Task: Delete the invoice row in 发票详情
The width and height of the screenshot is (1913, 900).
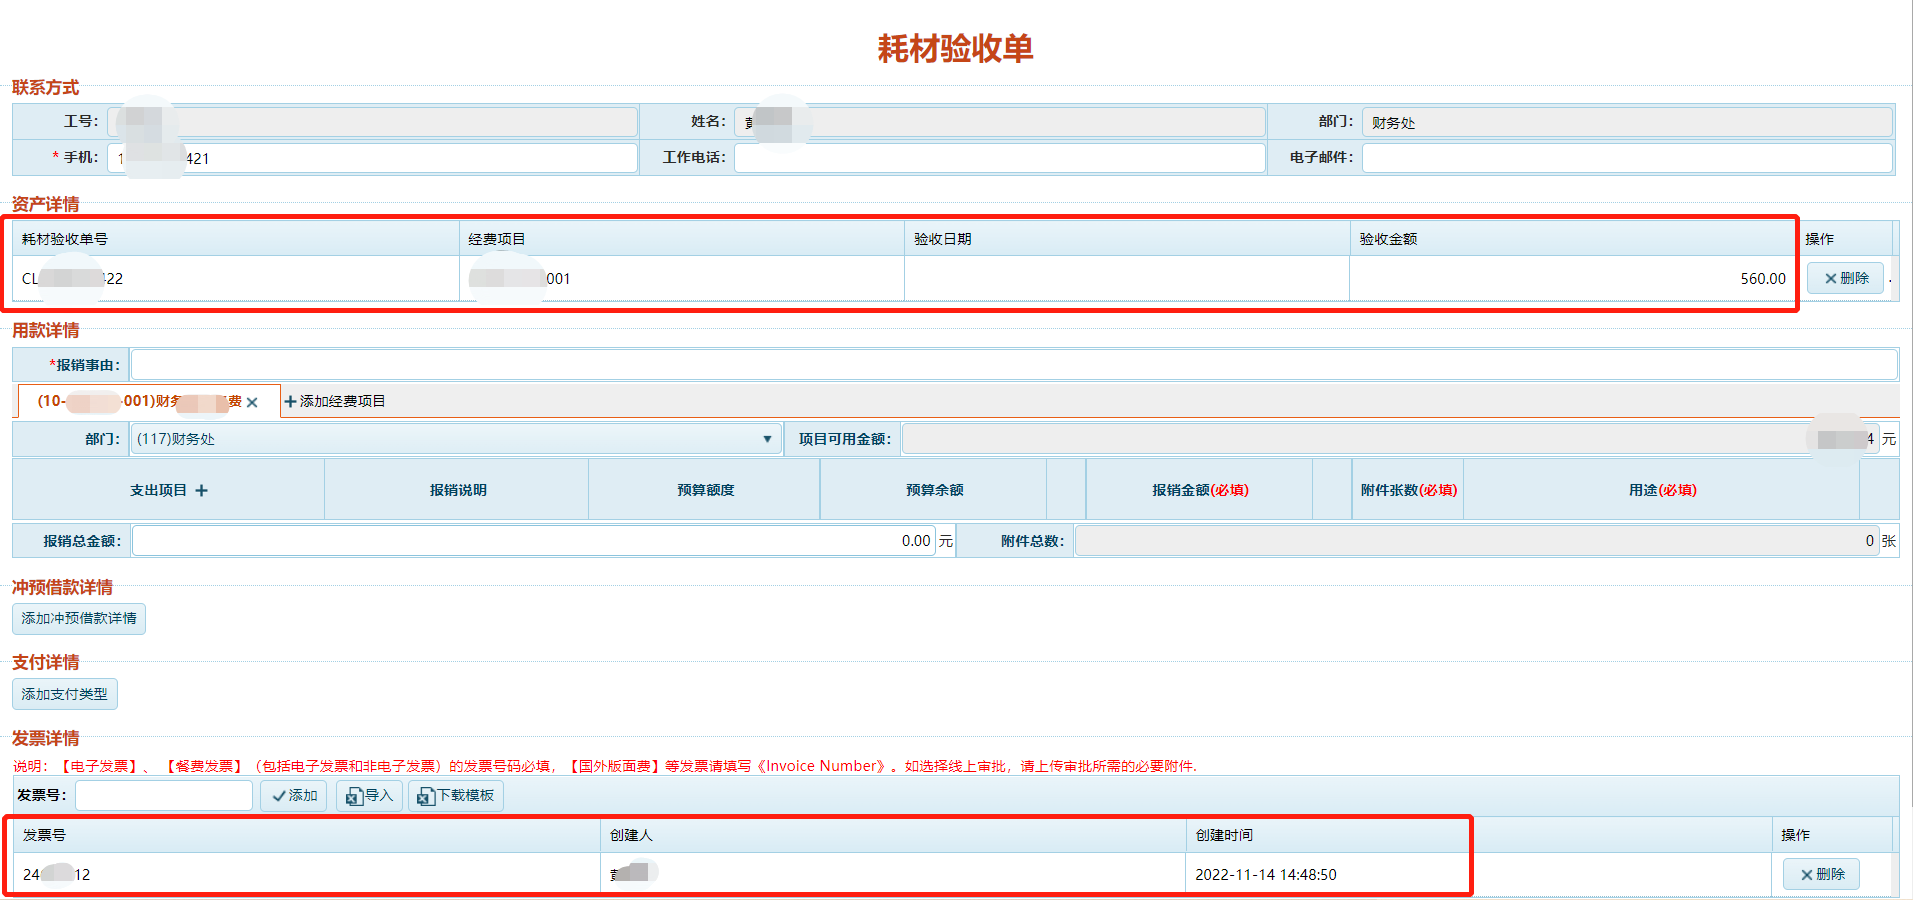Action: [x=1821, y=874]
